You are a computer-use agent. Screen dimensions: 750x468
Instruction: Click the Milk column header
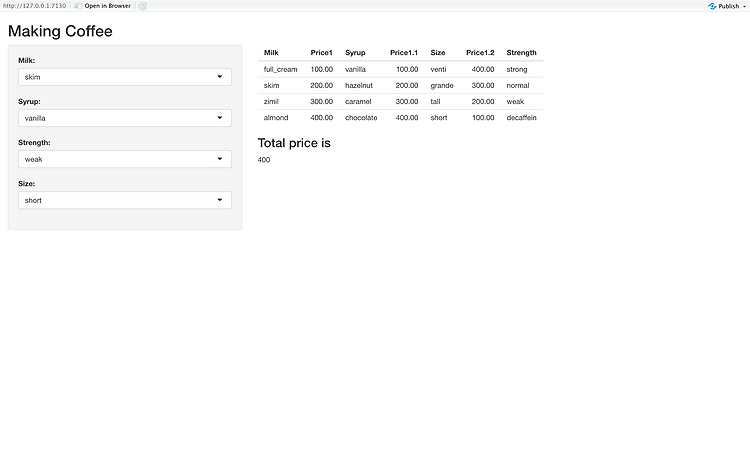tap(271, 53)
